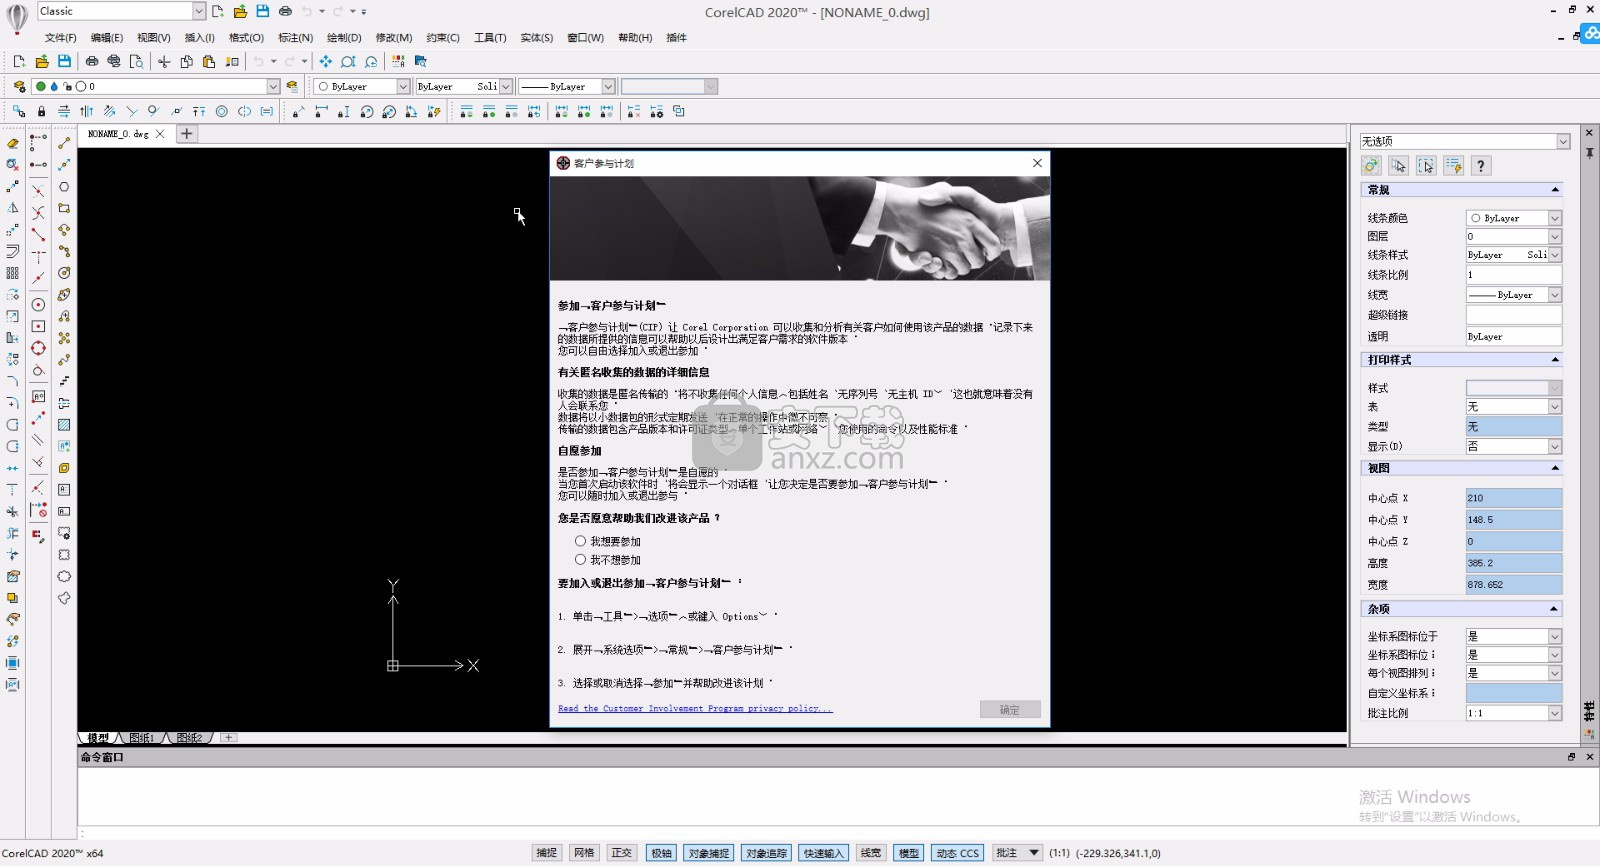1600x866 pixels.
Task: Click the Save disk icon in standard toolbar
Action: click(x=65, y=62)
